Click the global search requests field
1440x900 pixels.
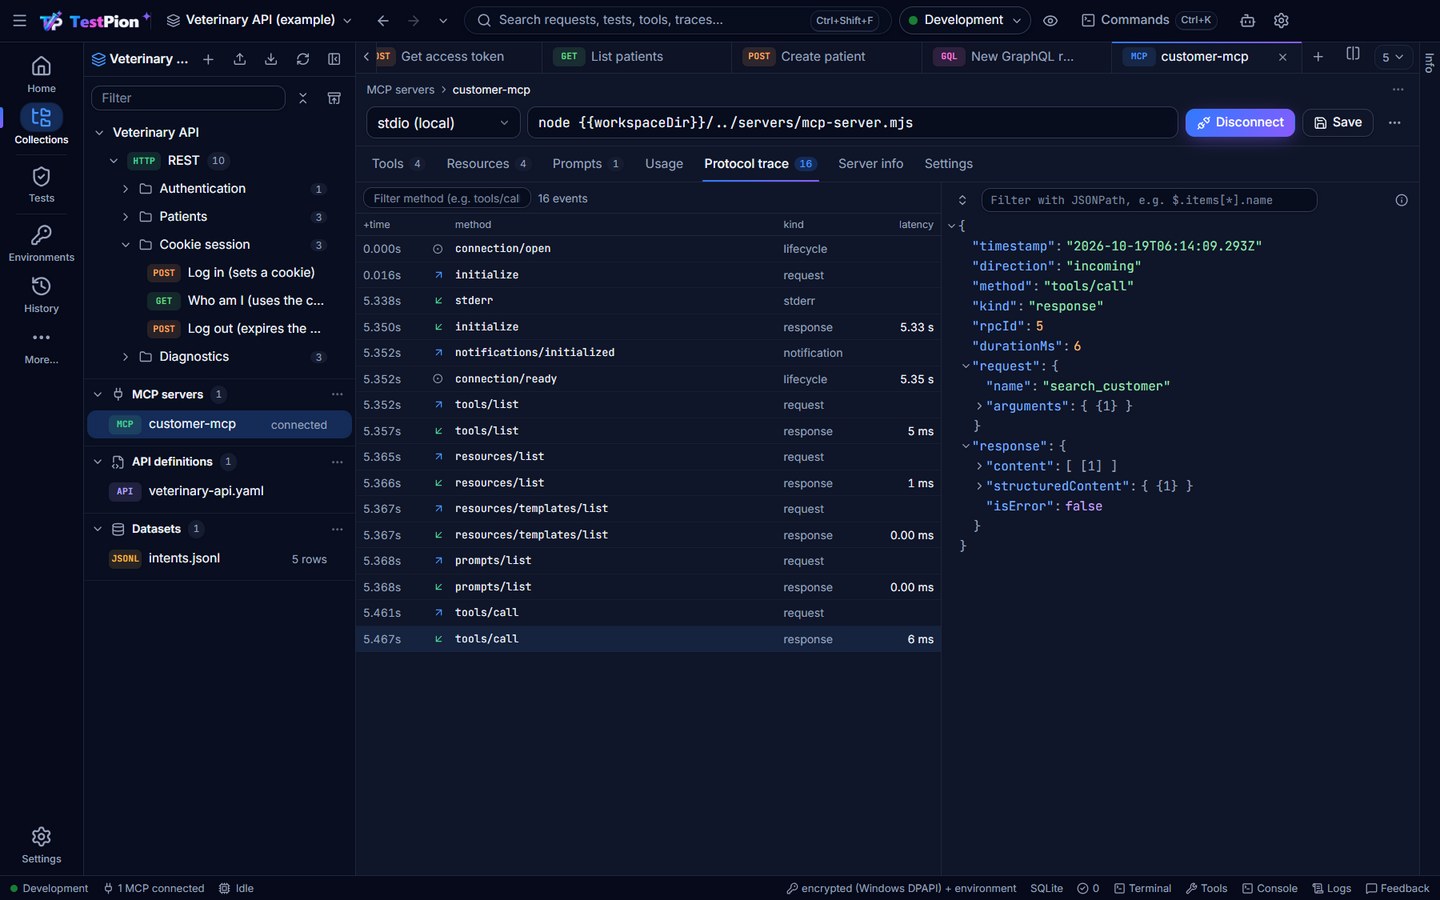[679, 20]
